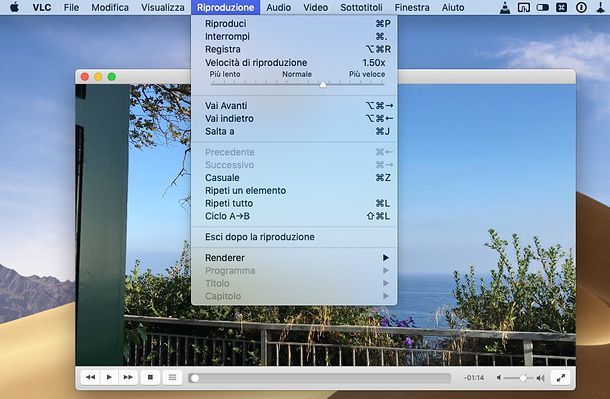
Task: Zoom the VLC window with green button
Action: 112,77
